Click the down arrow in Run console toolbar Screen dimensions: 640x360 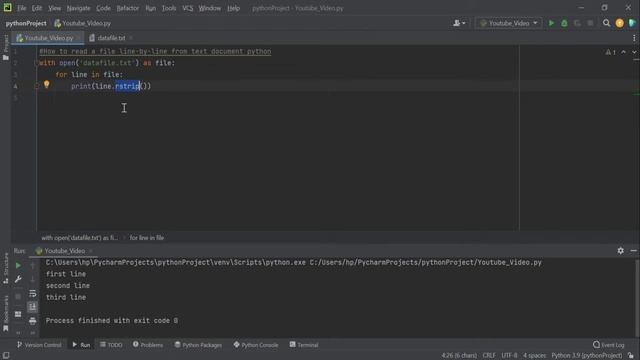click(x=33, y=280)
